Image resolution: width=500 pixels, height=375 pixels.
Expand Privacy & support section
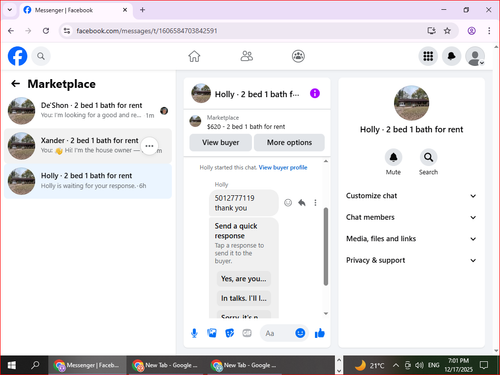[x=411, y=260]
